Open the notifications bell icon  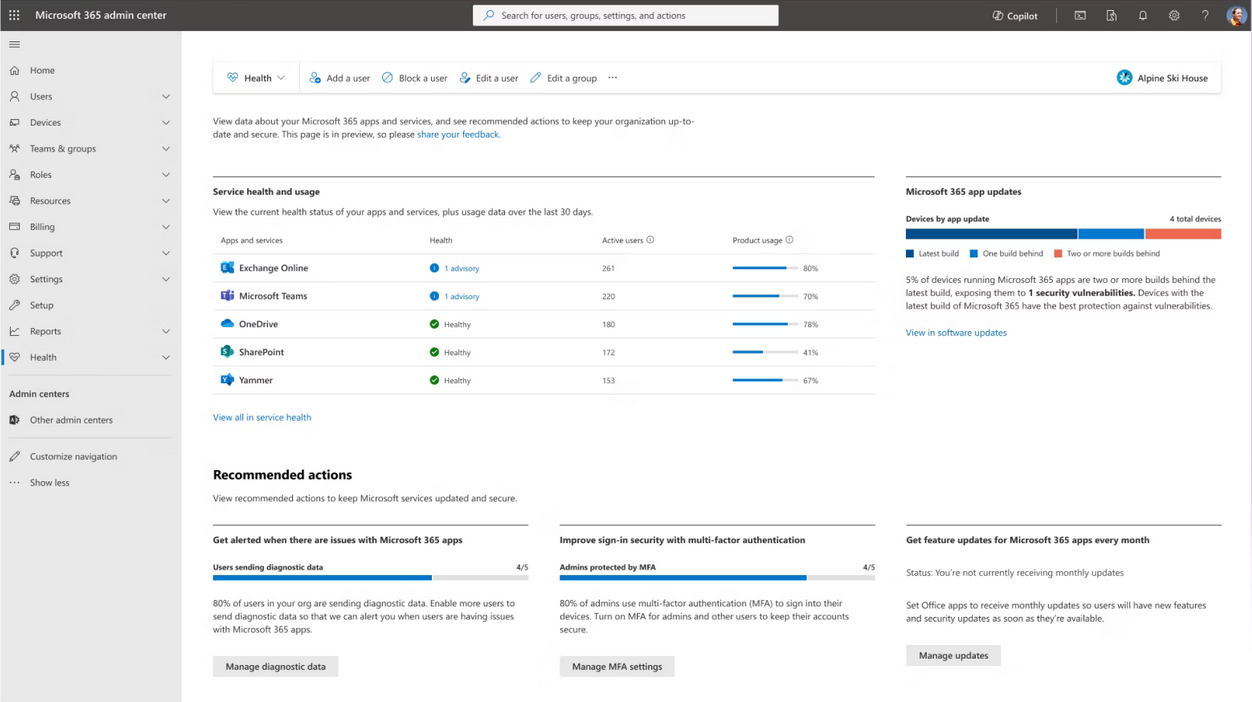tap(1143, 15)
